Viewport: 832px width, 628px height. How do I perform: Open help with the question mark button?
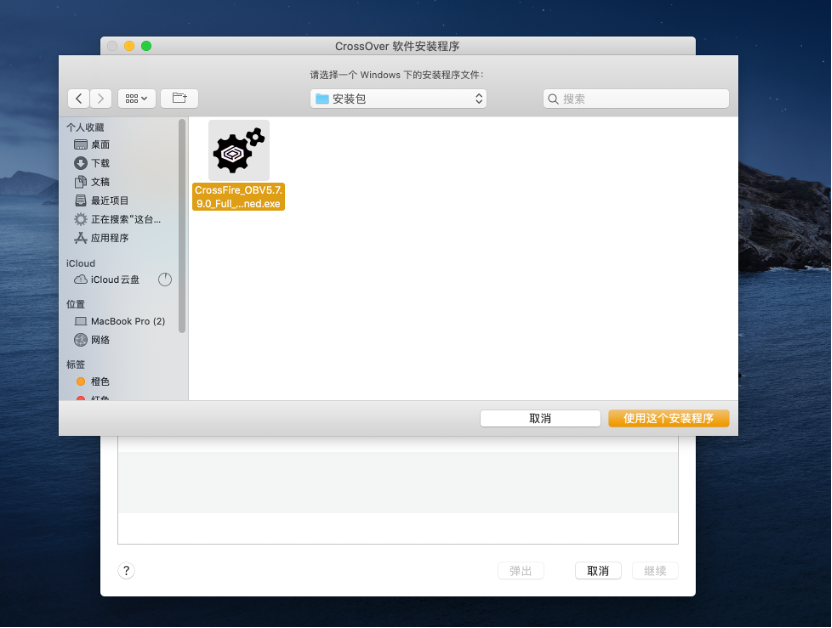pos(126,571)
